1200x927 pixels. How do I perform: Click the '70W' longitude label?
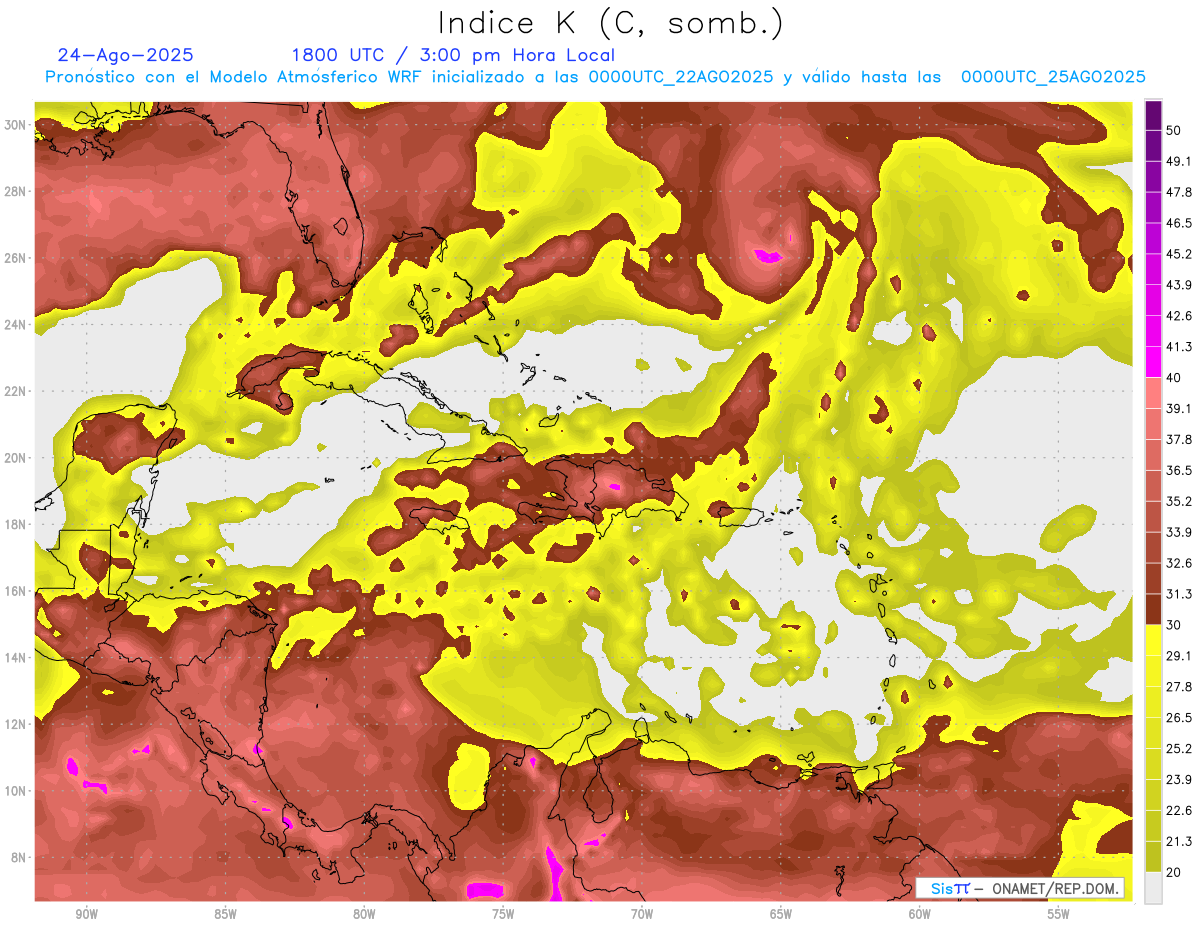(642, 914)
